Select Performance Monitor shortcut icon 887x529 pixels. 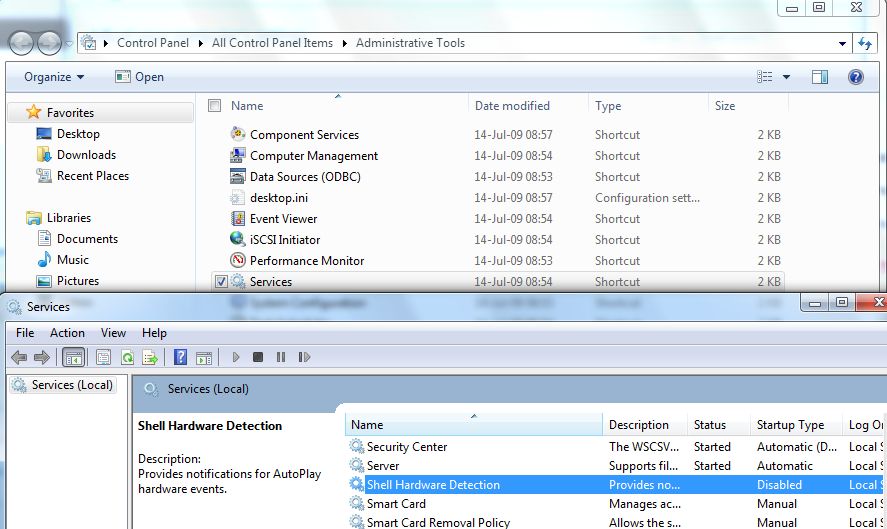pos(238,260)
